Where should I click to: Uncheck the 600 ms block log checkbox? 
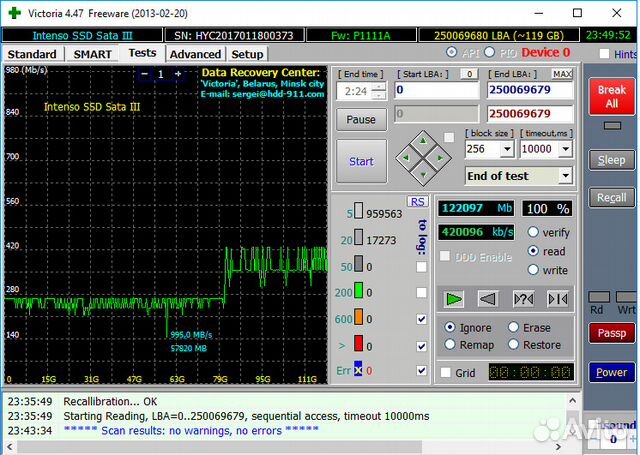pos(421,319)
